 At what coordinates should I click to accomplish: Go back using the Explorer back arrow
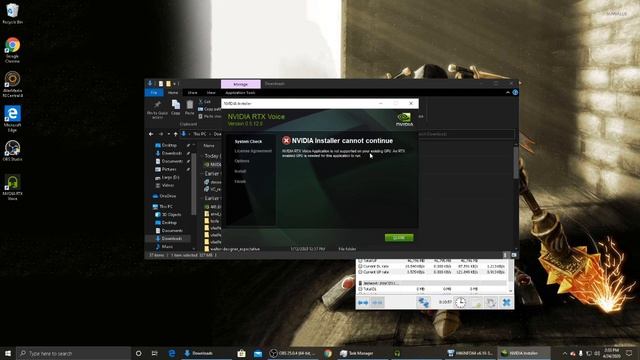pos(151,134)
